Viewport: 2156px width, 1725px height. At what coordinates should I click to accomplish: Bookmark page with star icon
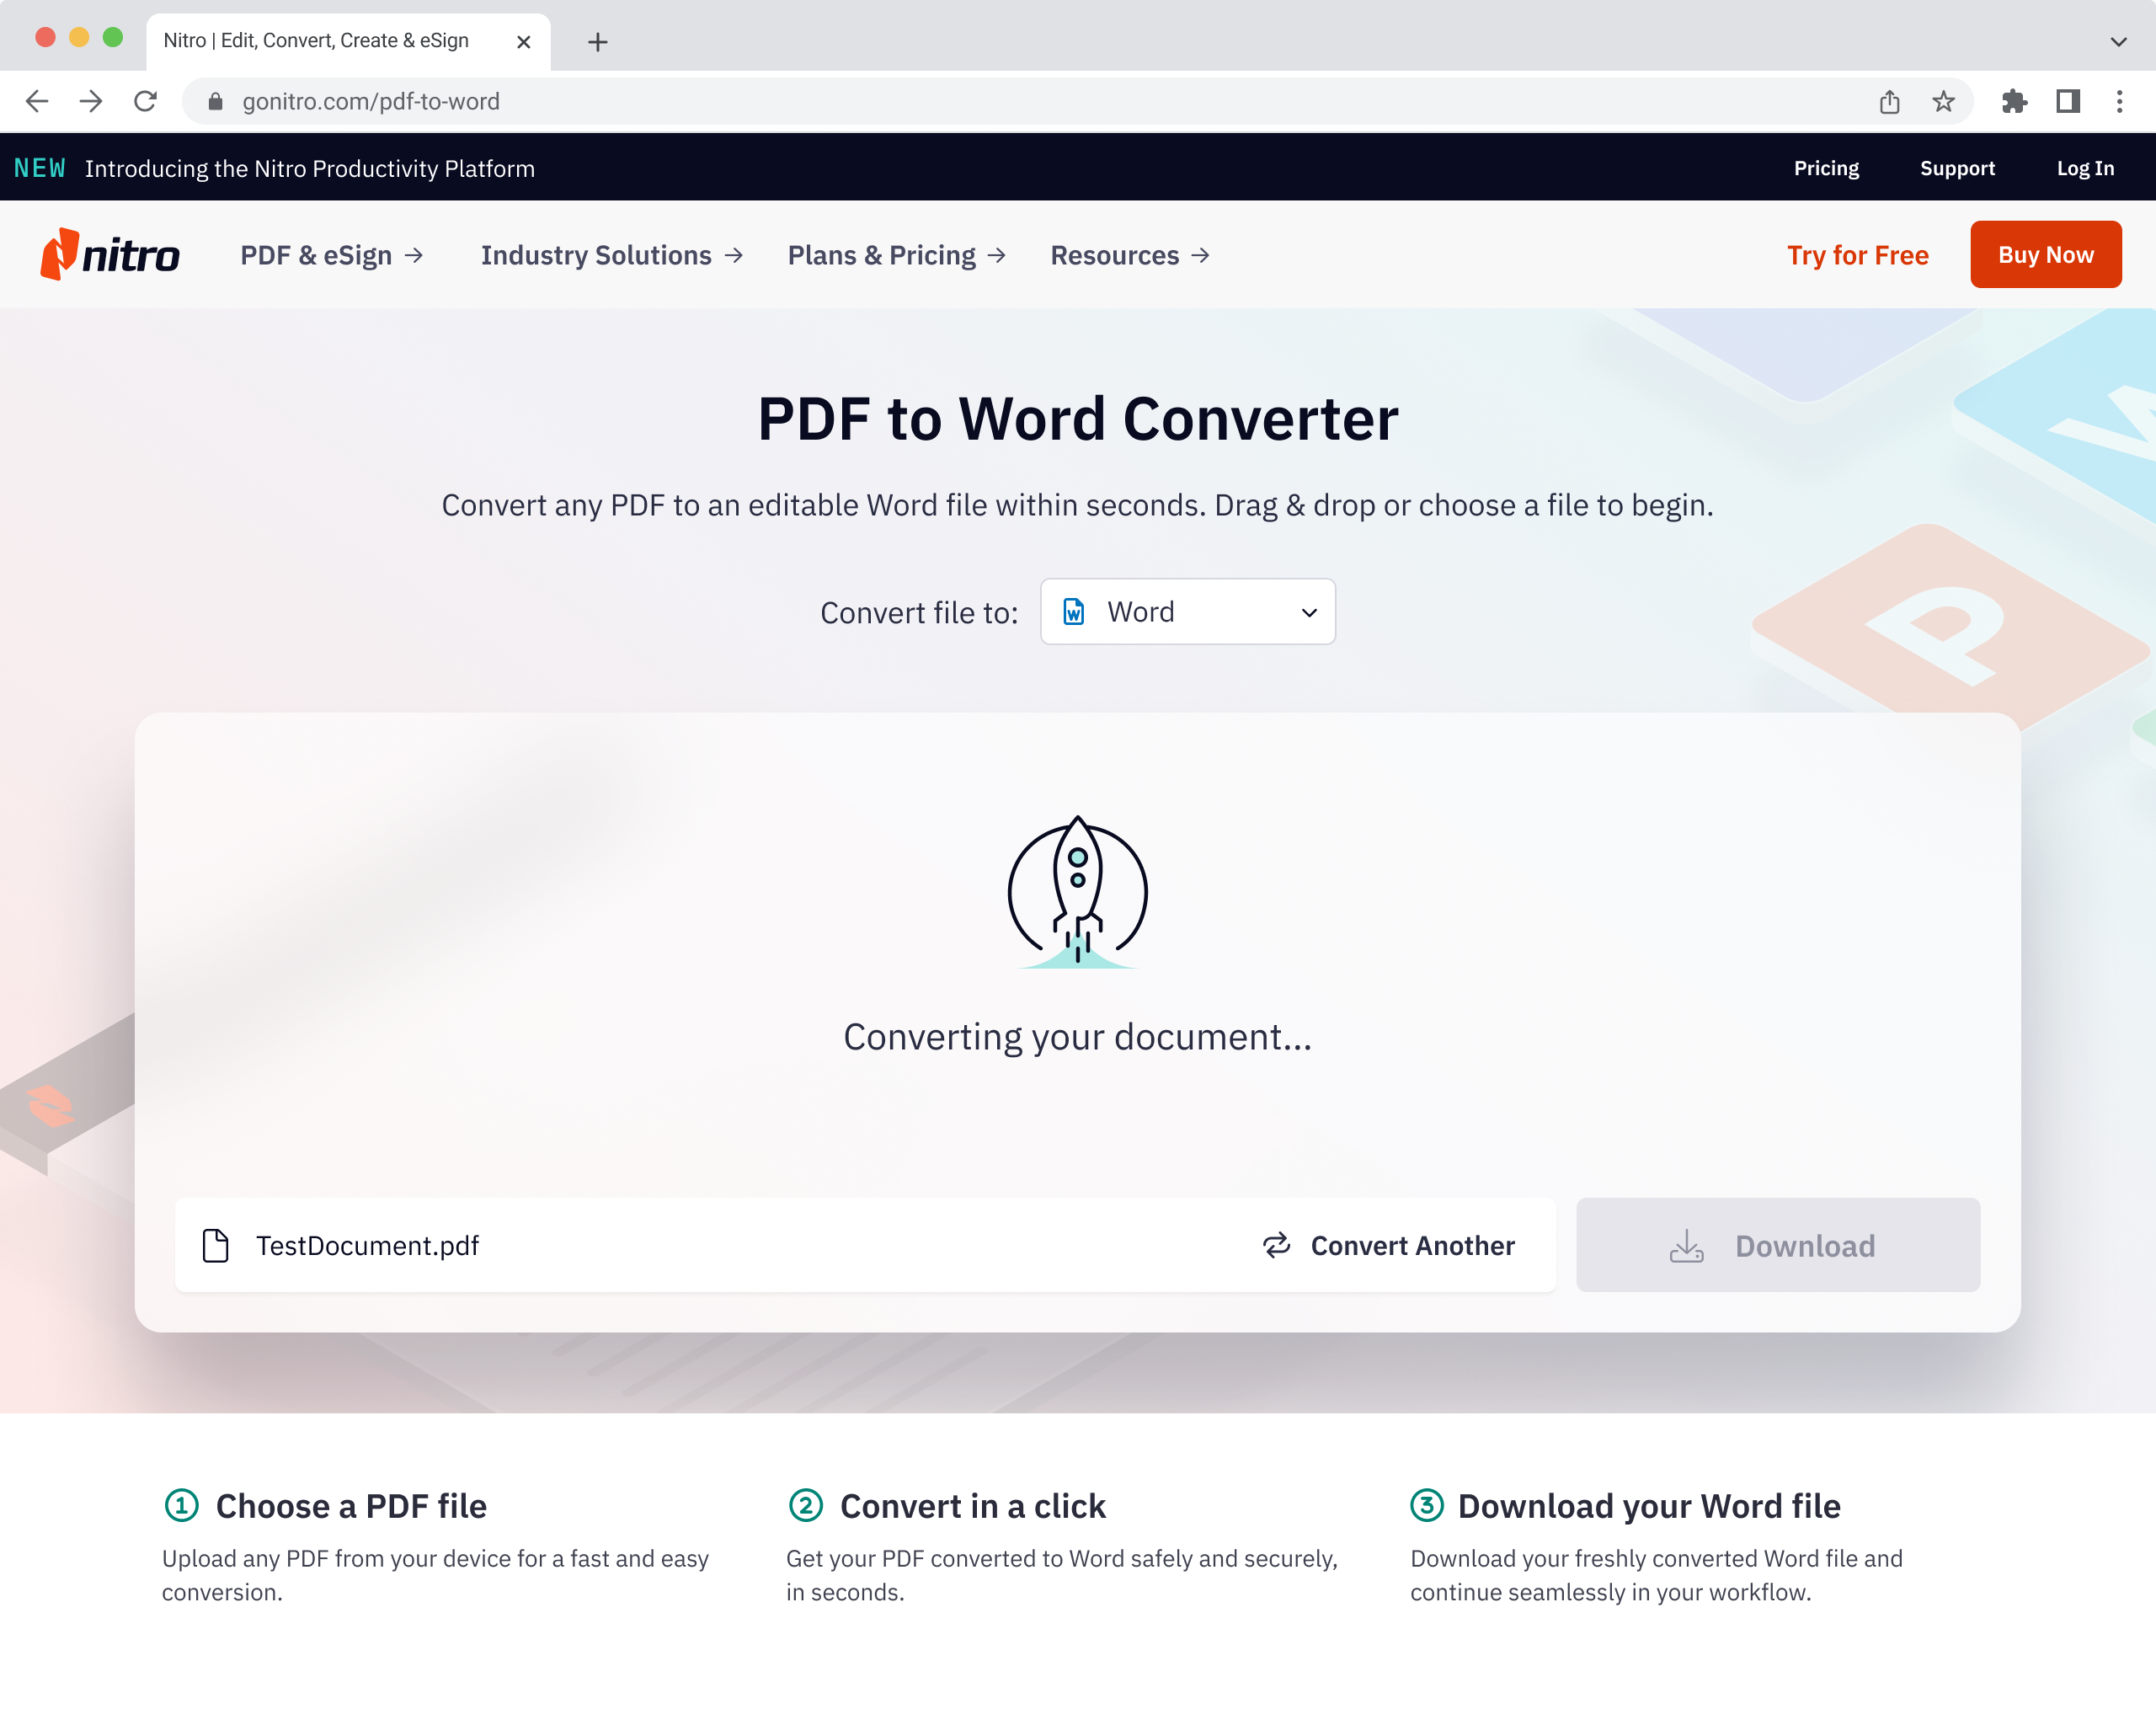(1942, 101)
